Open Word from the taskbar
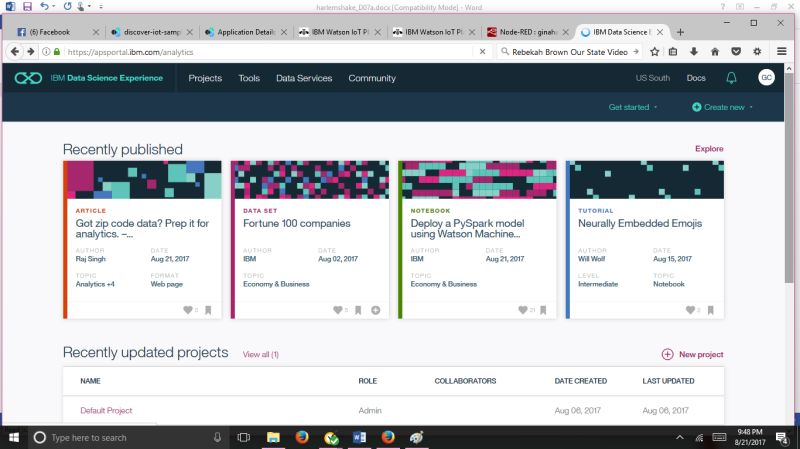The image size is (800, 449). [359, 437]
